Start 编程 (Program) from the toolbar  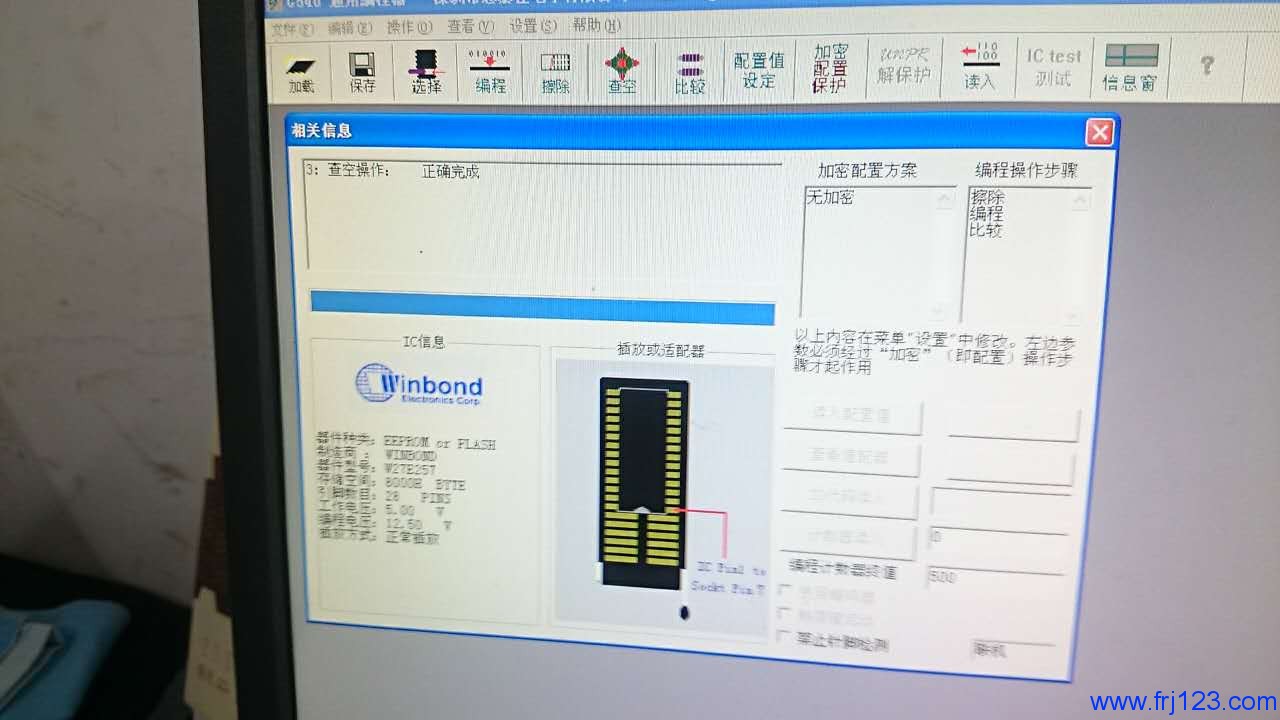(489, 71)
